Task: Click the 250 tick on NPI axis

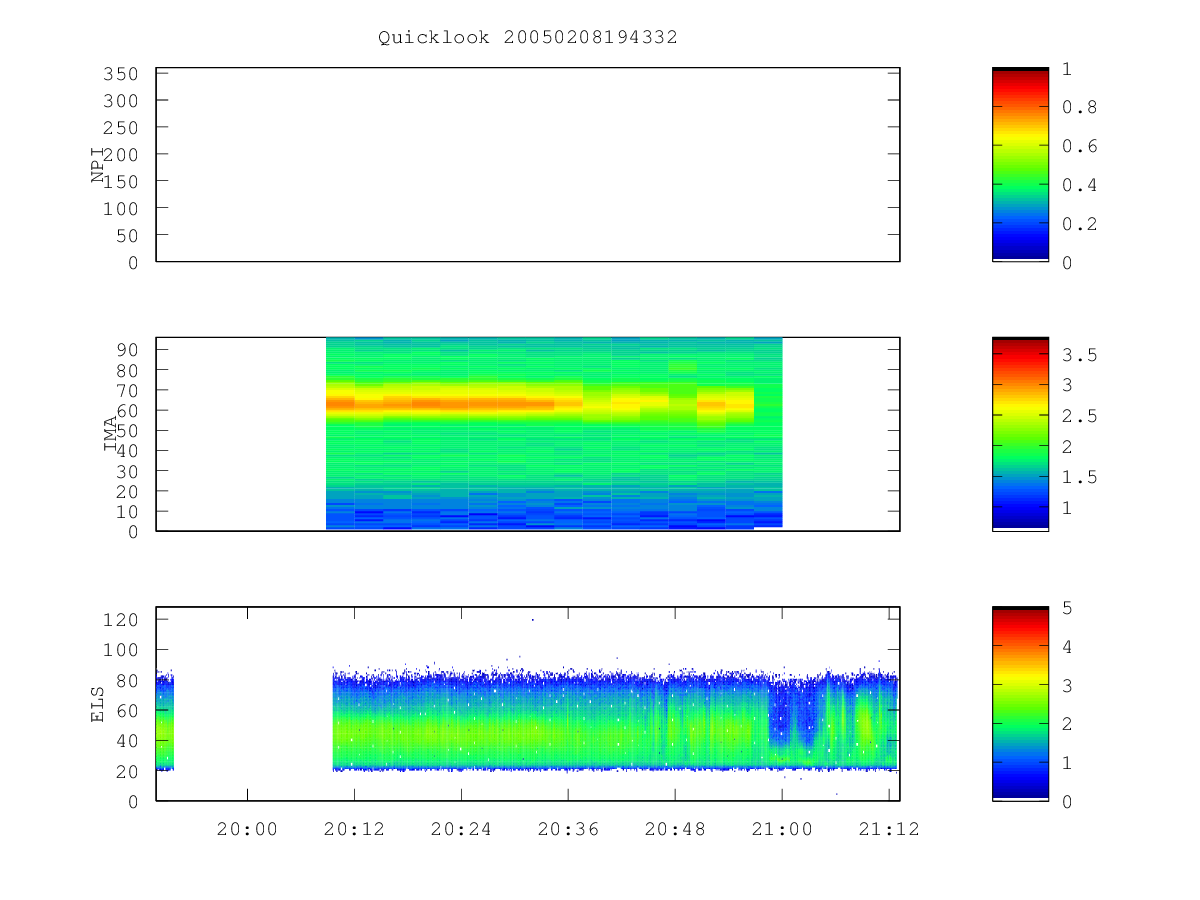Action: click(121, 128)
